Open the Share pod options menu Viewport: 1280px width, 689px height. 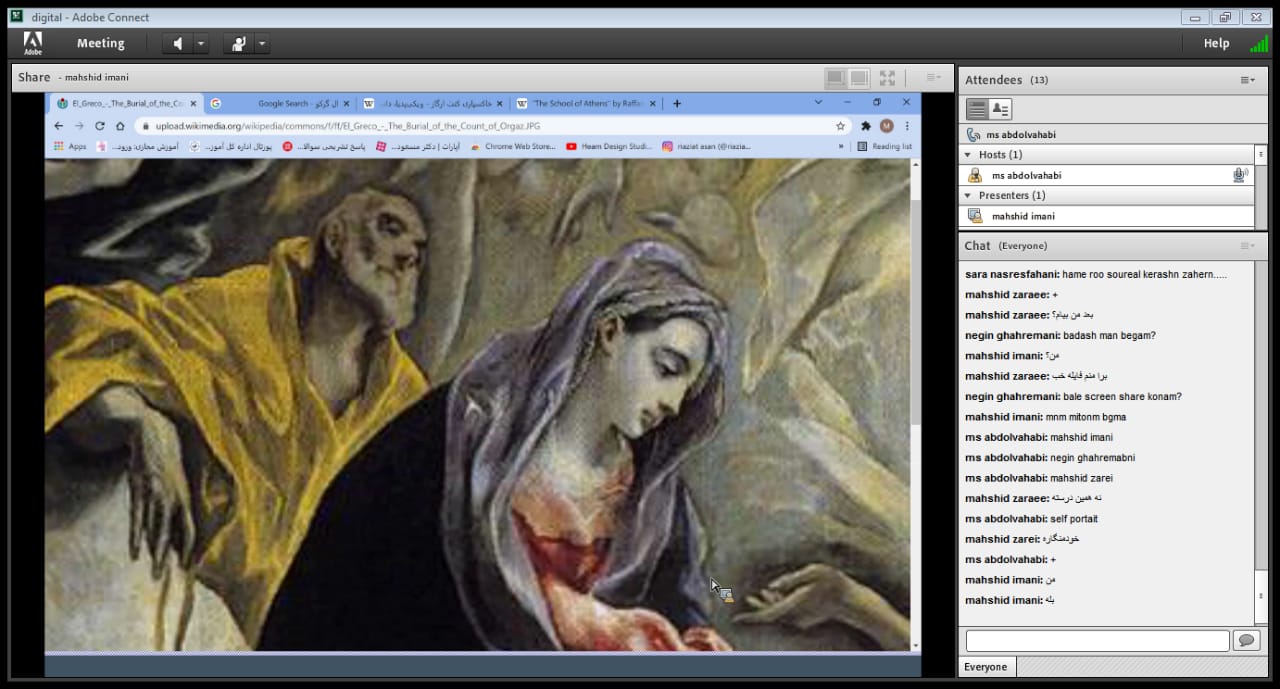932,77
